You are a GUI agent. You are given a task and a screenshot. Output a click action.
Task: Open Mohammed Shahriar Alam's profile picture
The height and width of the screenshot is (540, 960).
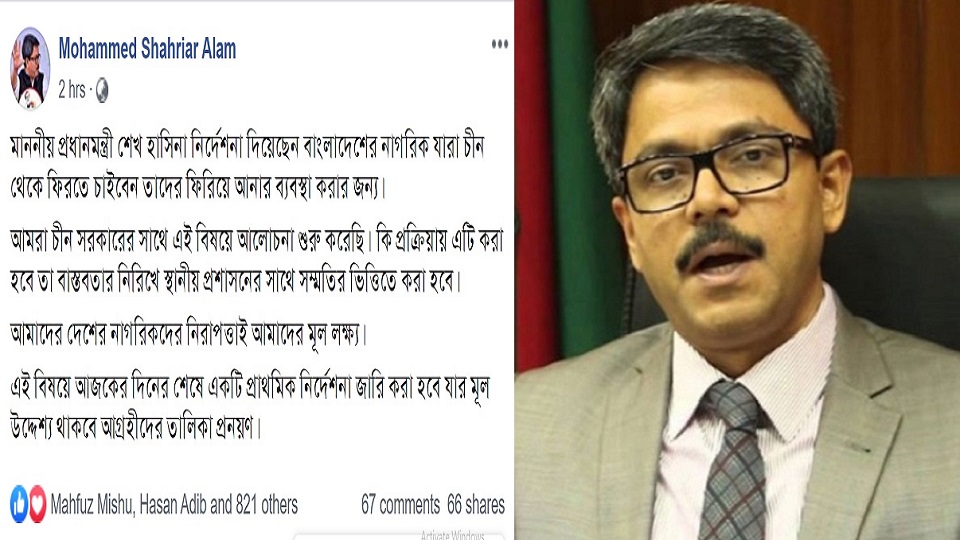30,68
